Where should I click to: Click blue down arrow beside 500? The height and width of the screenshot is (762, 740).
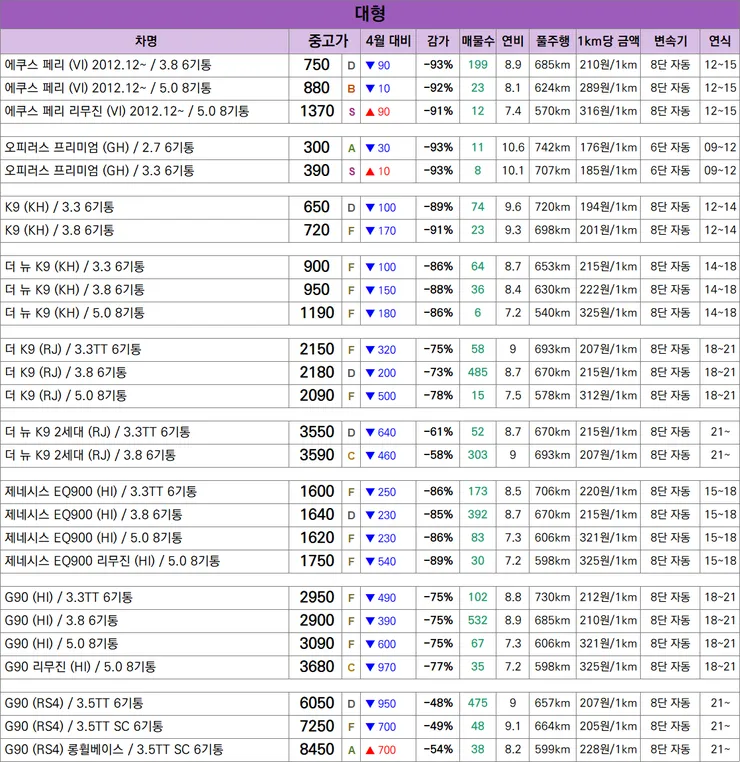(x=370, y=396)
